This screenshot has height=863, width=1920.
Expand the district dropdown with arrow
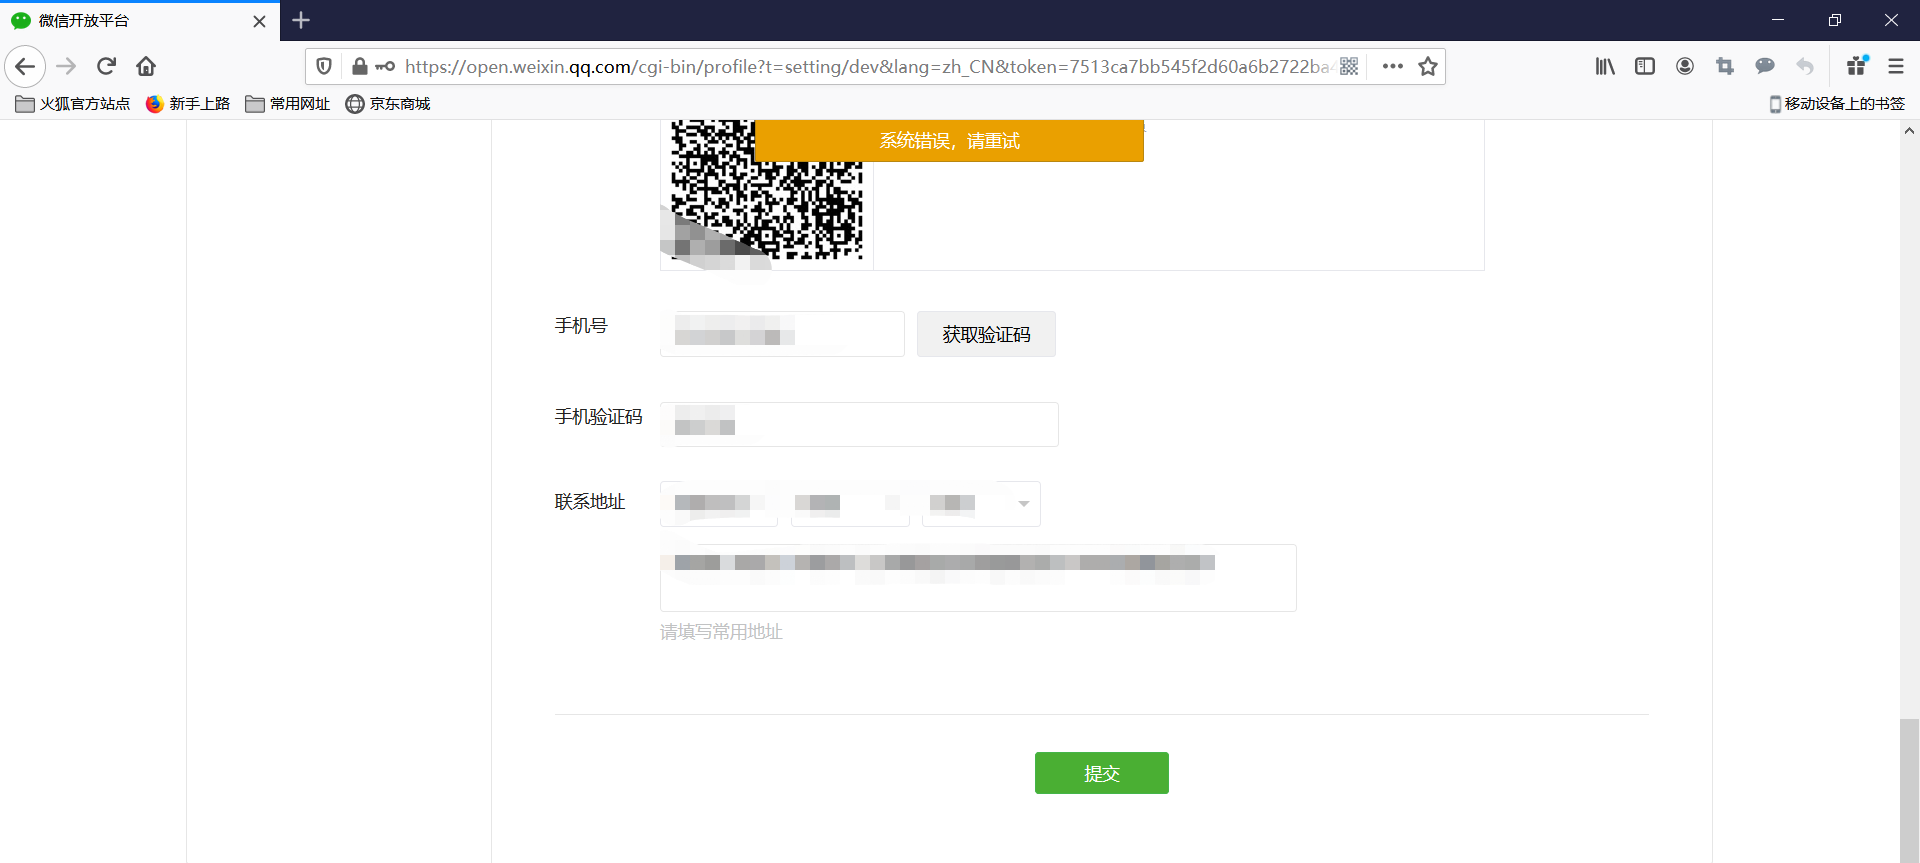(1024, 504)
